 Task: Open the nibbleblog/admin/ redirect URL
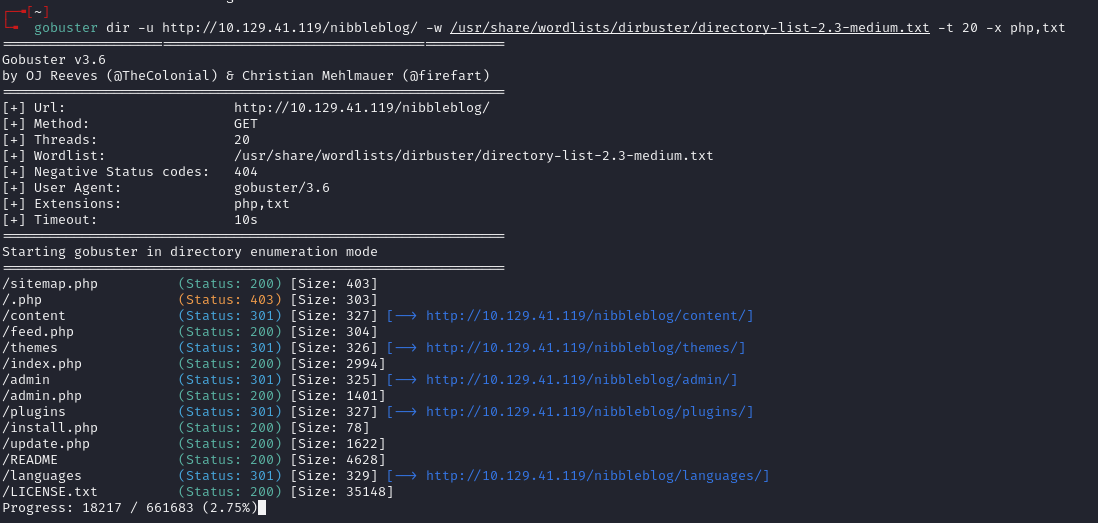tap(581, 380)
